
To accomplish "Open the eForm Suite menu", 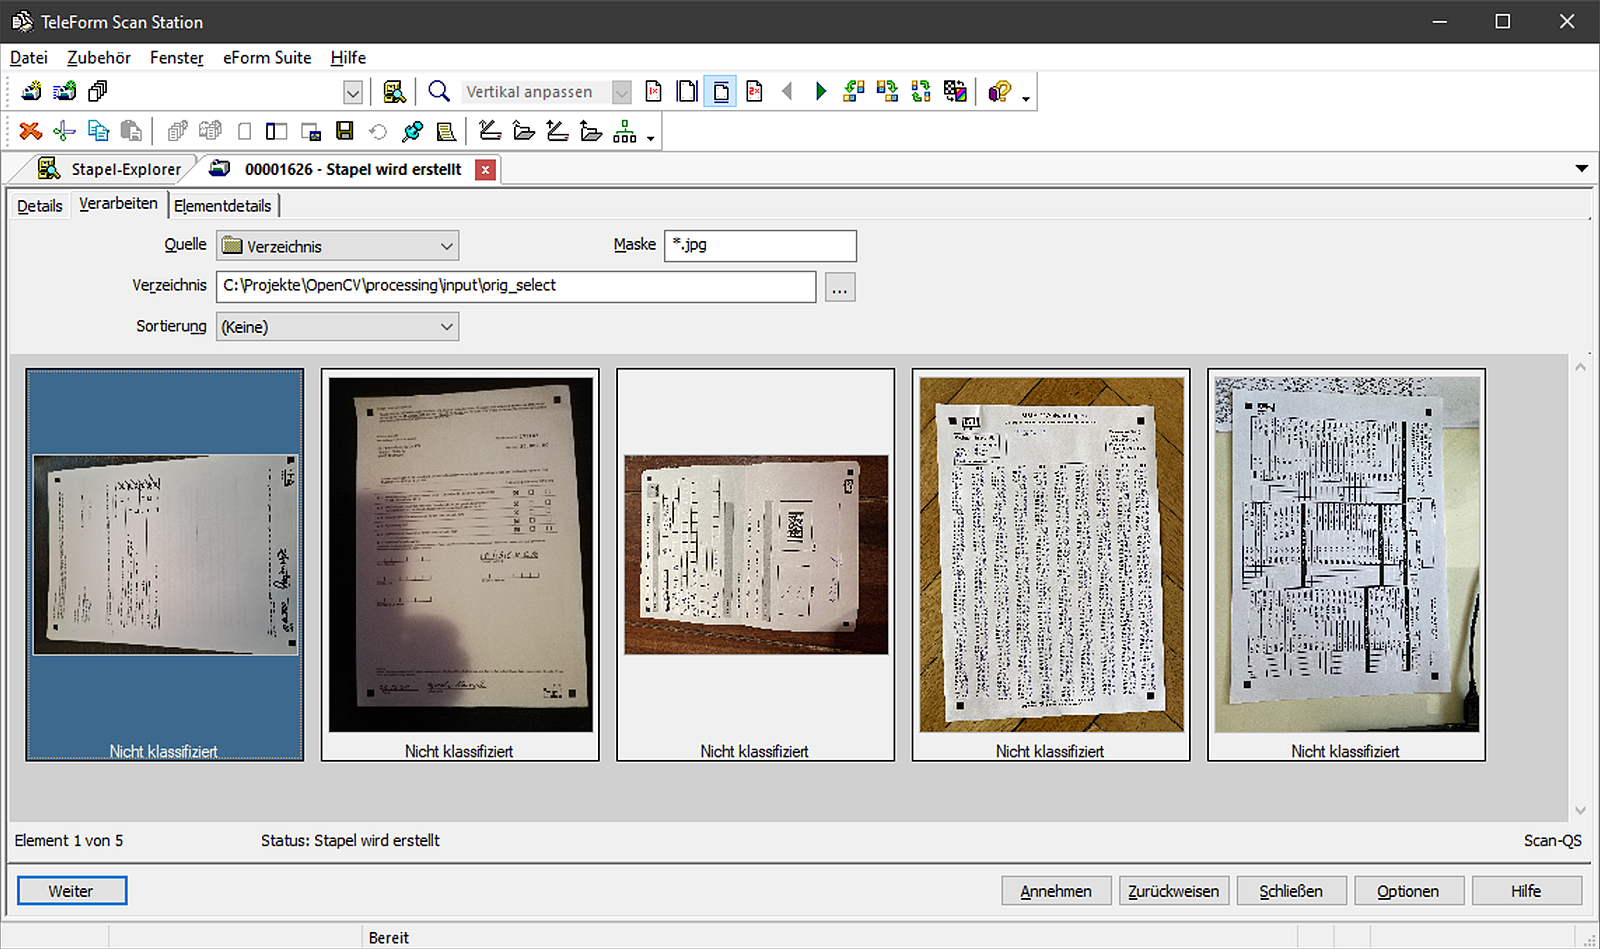I will click(266, 57).
